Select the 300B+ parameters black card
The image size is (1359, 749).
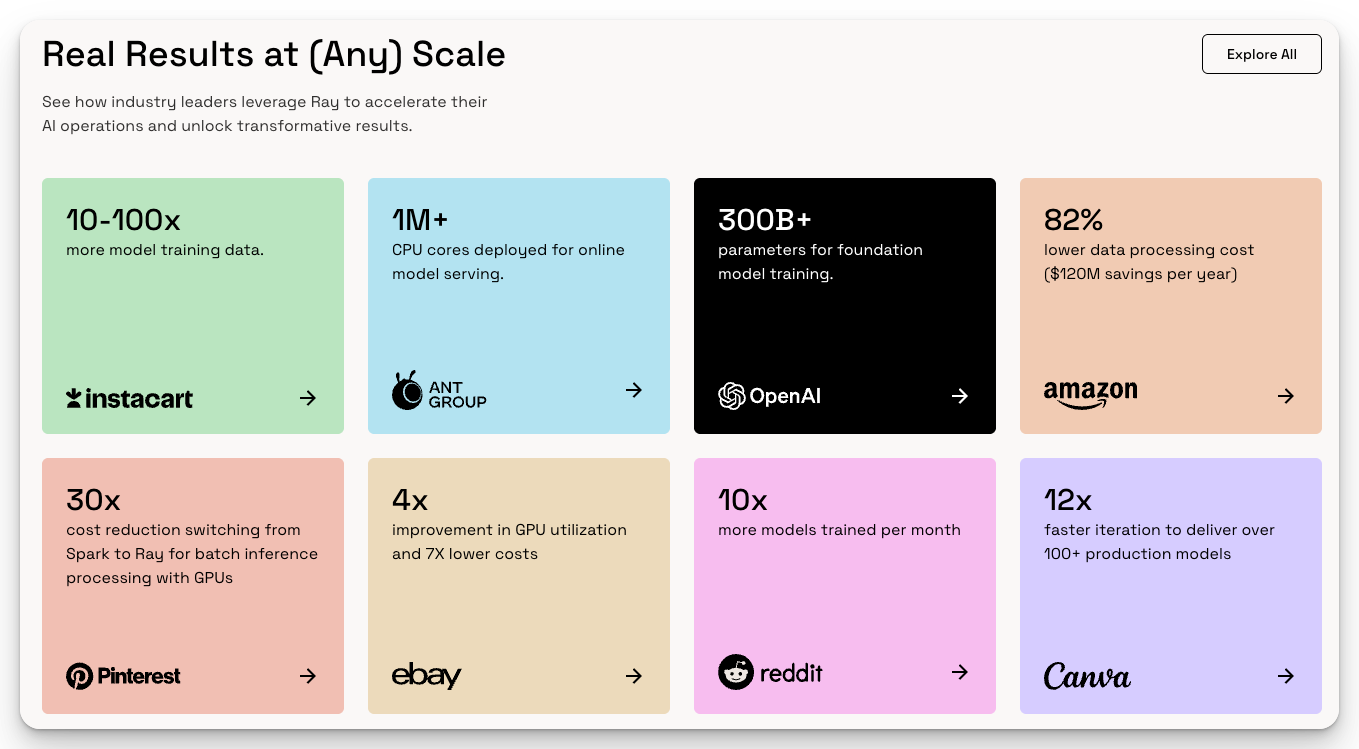(845, 306)
